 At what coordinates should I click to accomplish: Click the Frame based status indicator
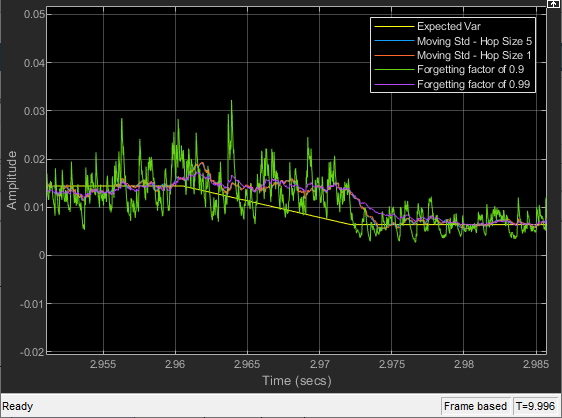(475, 406)
